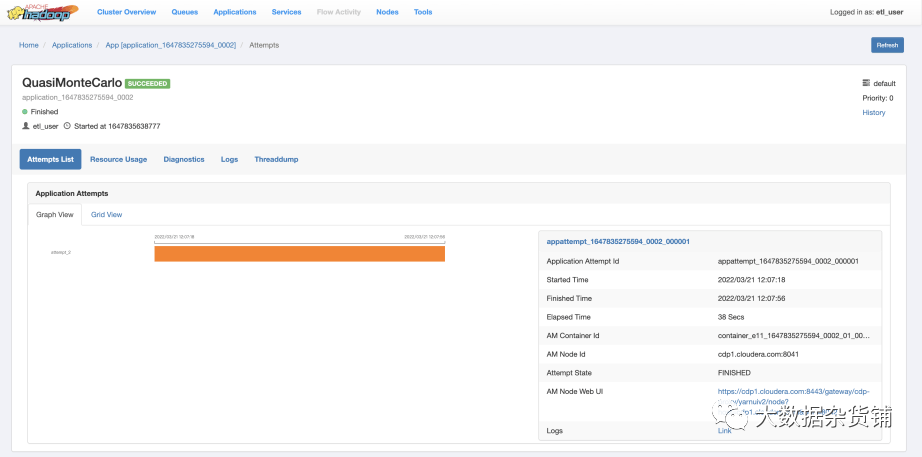Click the Logged in as etl_user text
Screen dimensions: 922x457
867,12
